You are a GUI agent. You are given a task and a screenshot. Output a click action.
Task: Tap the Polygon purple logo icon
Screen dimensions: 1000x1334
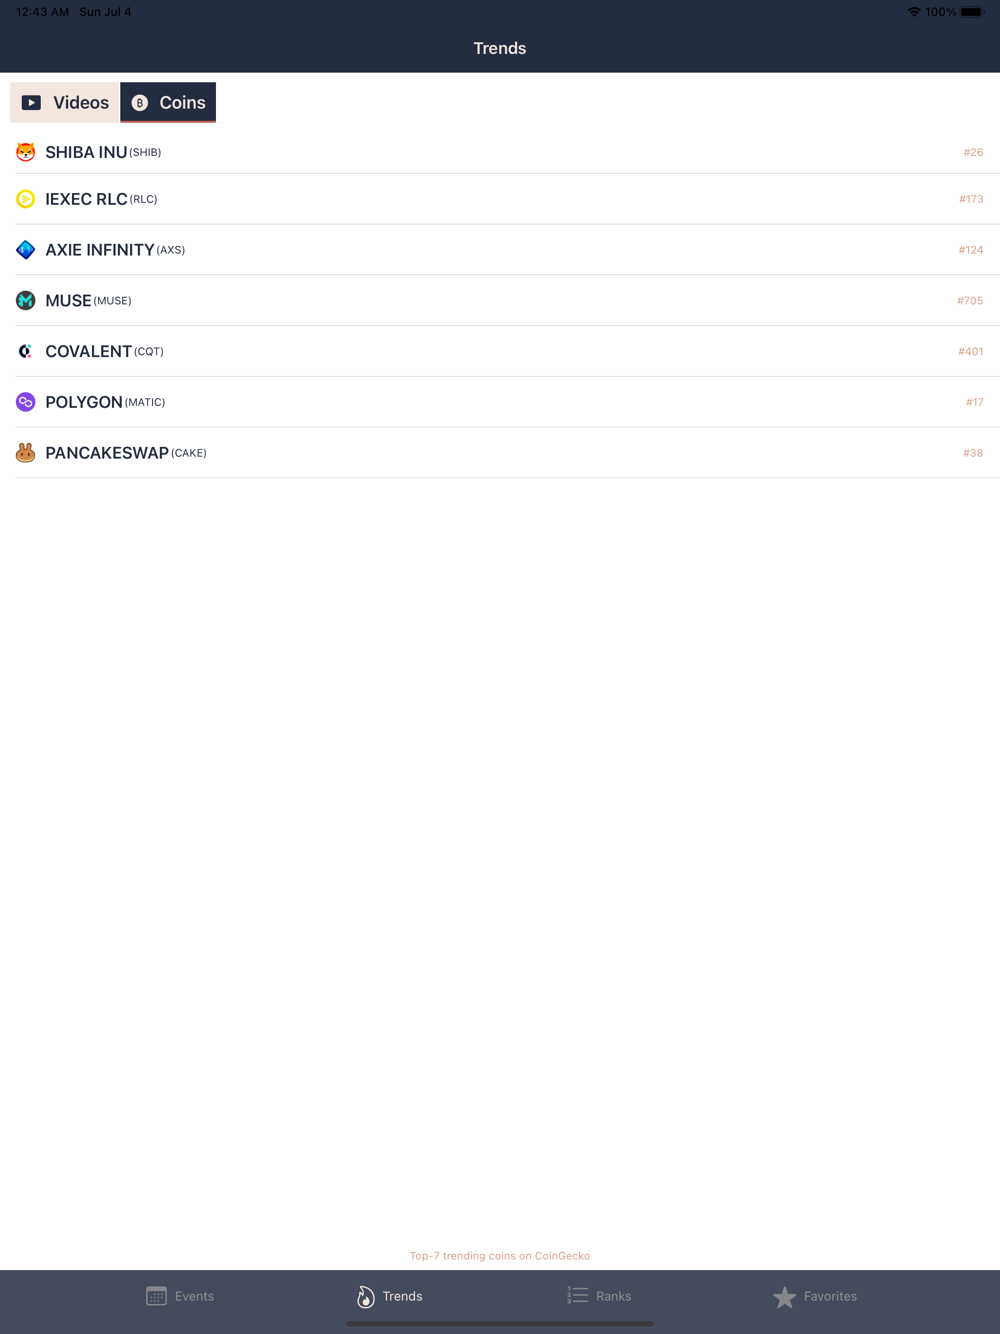(26, 402)
